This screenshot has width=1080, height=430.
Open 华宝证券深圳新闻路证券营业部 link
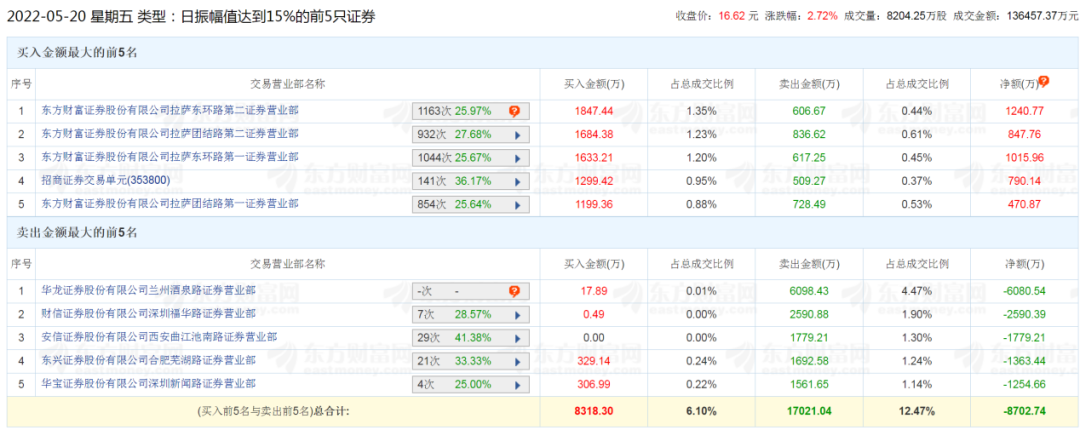(x=148, y=383)
